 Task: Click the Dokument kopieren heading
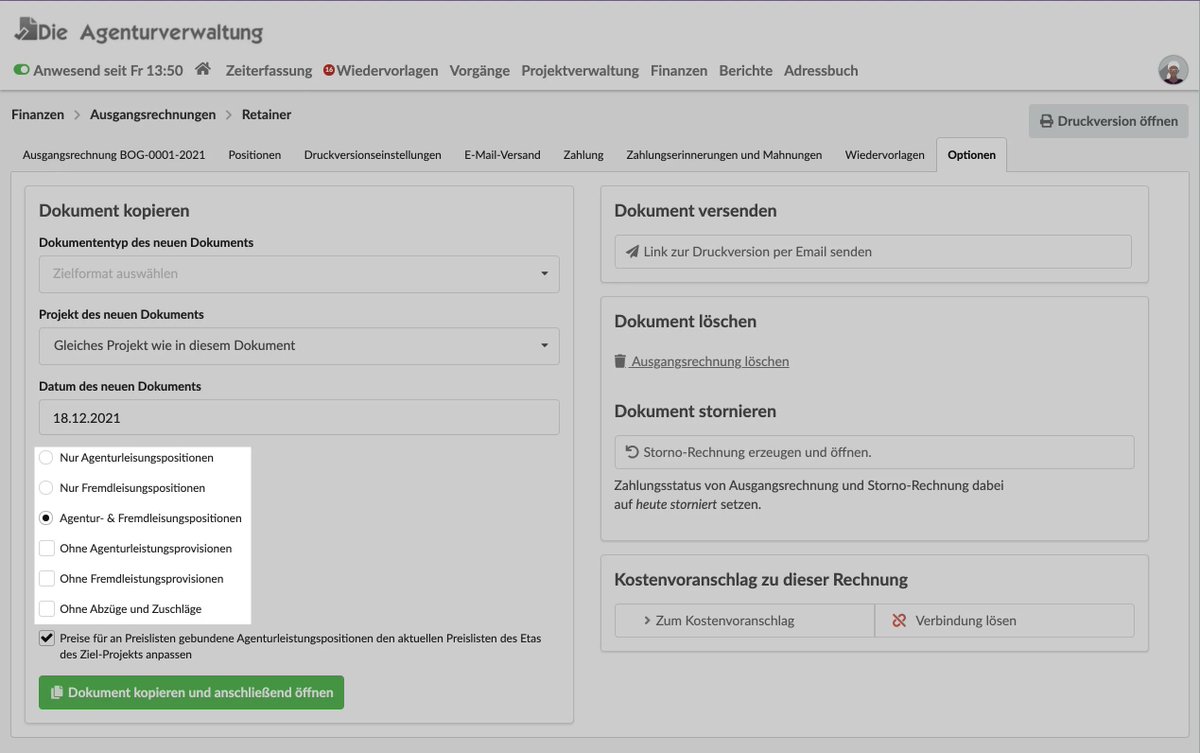[x=114, y=210]
